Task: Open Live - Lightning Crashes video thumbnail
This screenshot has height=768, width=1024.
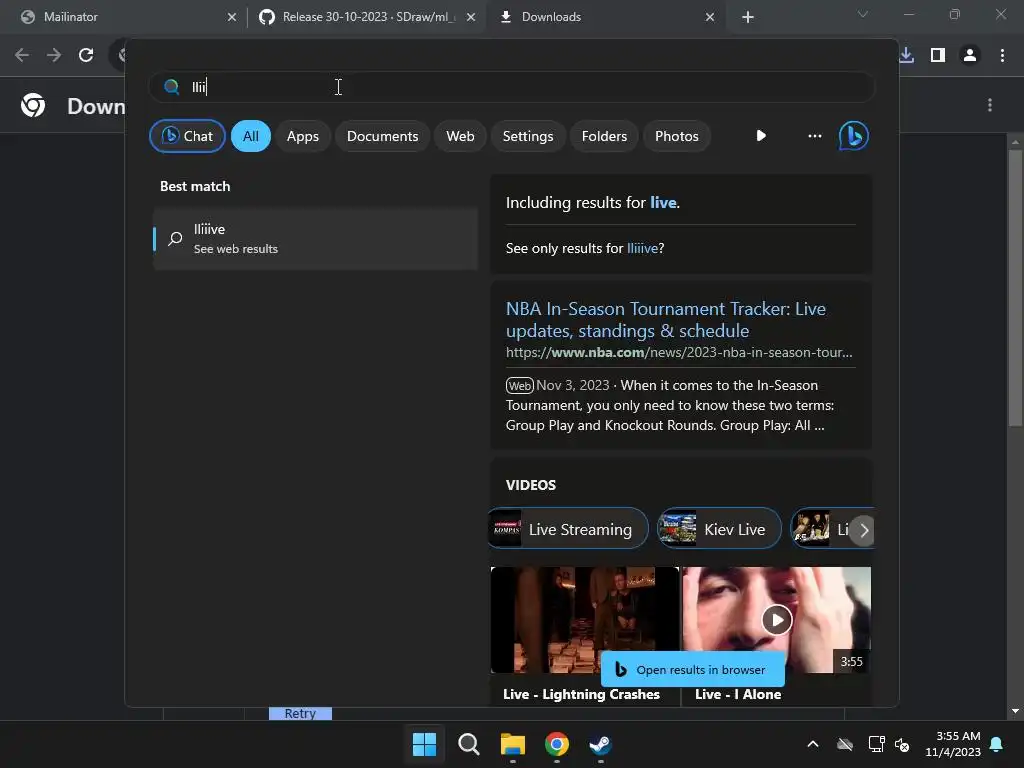Action: (584, 619)
